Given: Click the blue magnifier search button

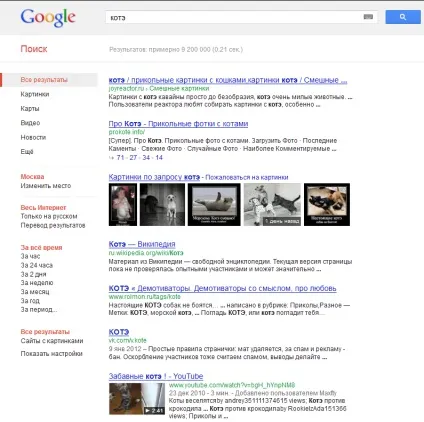Looking at the screenshot, I should pyautogui.click(x=403, y=17).
